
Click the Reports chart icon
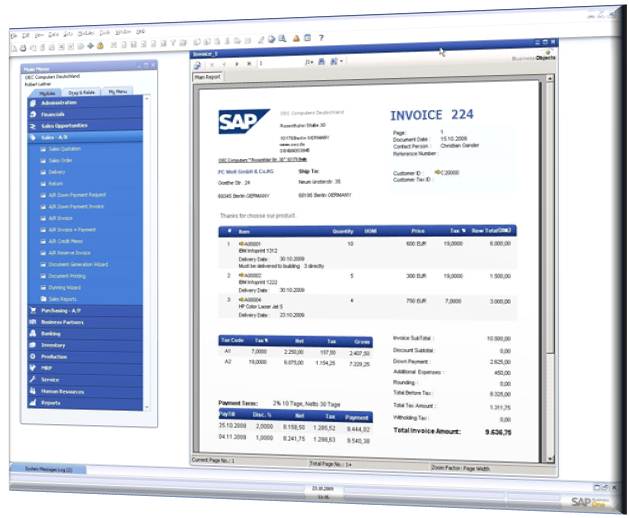[33, 402]
